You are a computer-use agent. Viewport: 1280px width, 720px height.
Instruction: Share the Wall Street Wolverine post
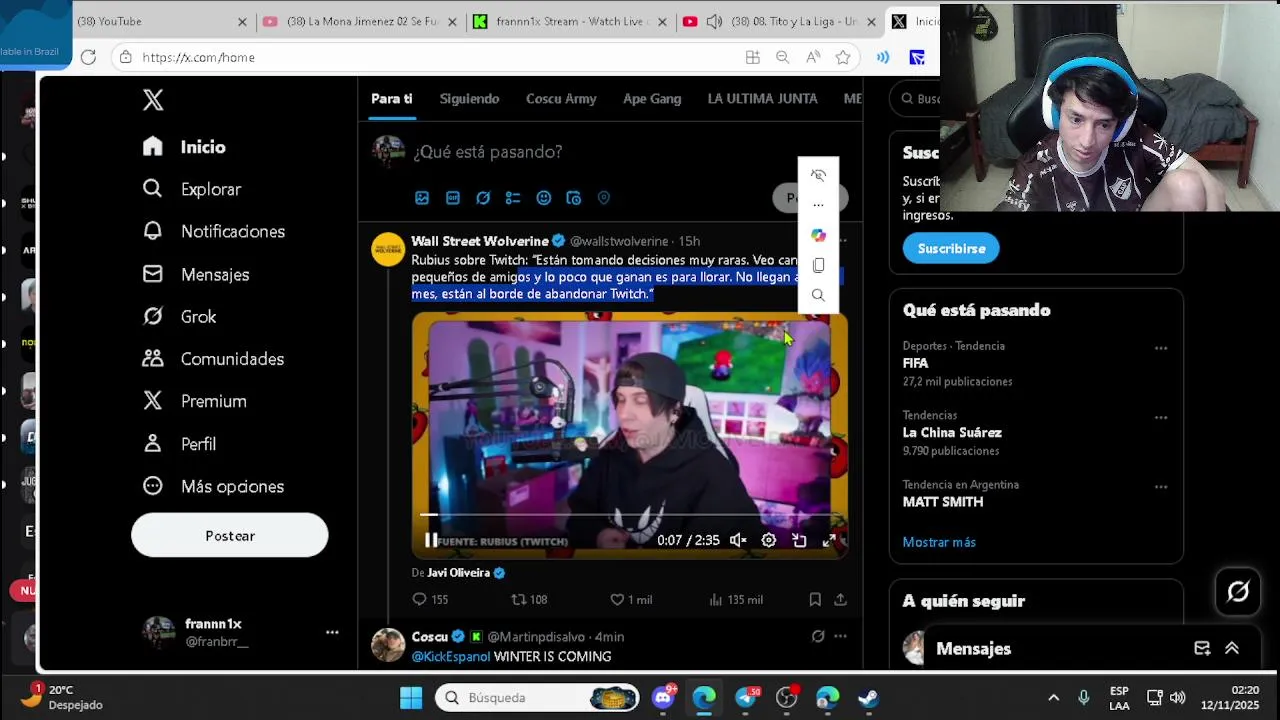coord(840,599)
